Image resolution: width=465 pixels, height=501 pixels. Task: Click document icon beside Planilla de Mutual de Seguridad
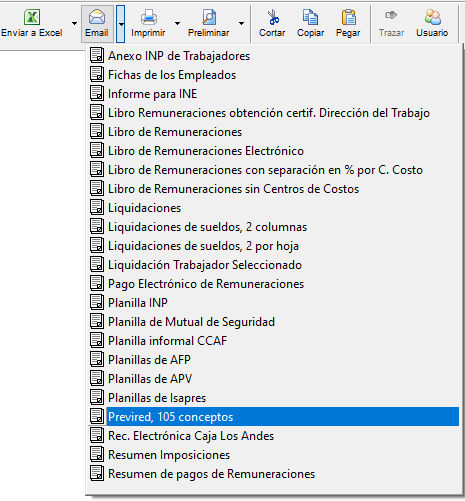[x=97, y=321]
